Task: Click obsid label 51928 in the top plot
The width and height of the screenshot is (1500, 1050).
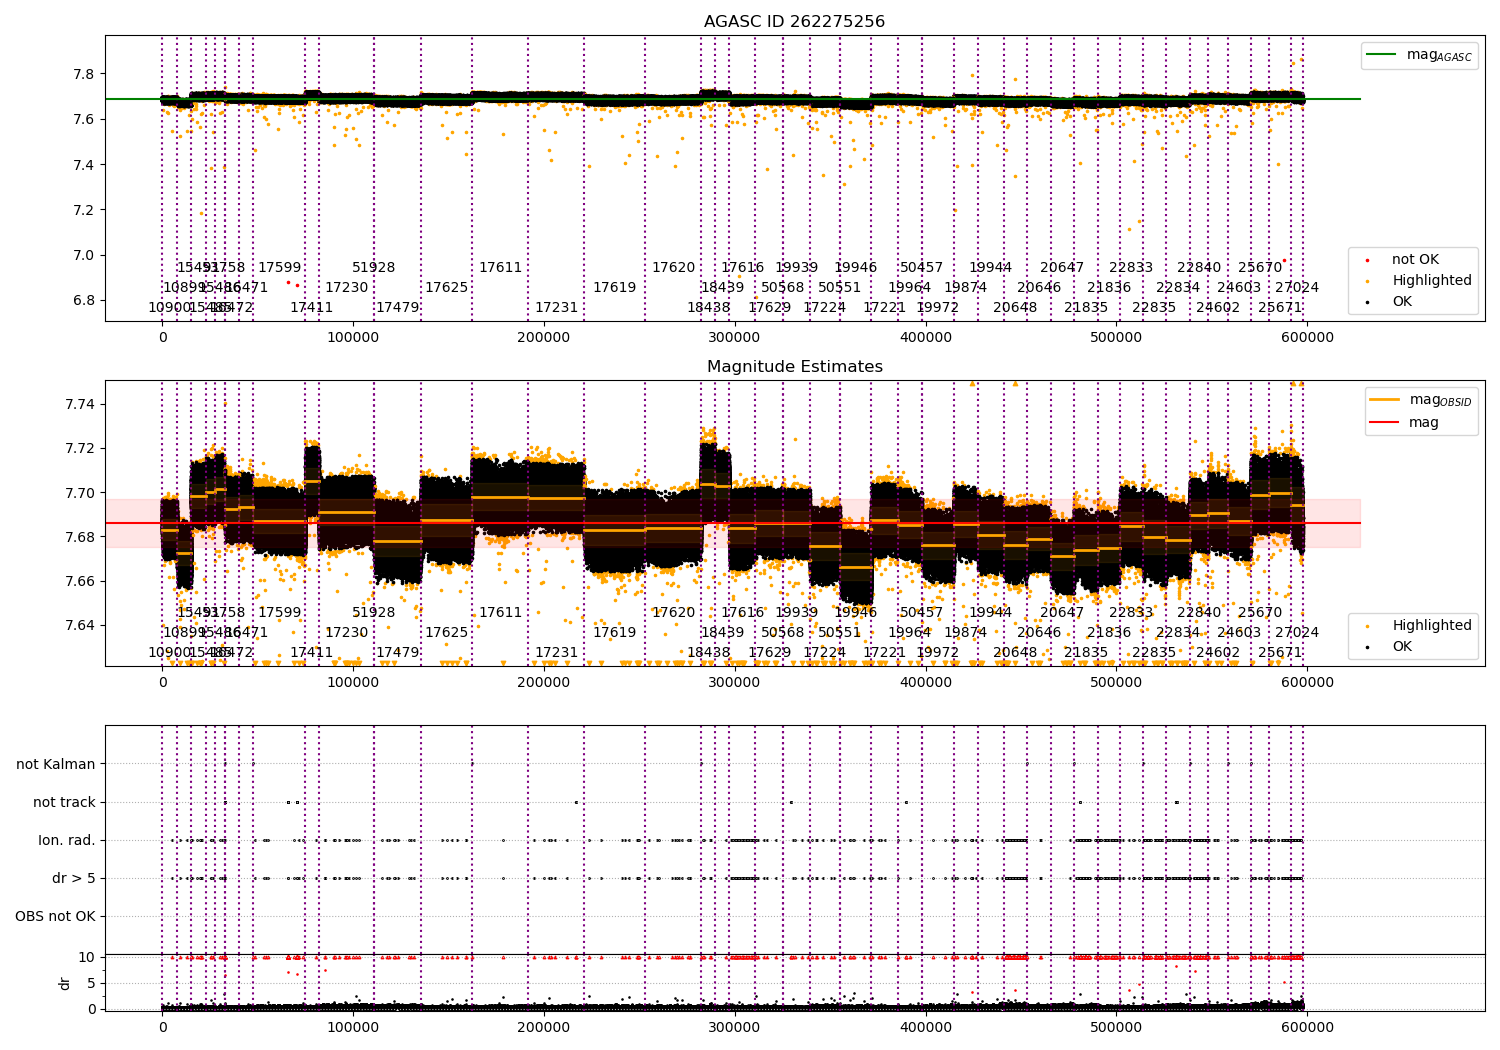Action: click(x=374, y=268)
